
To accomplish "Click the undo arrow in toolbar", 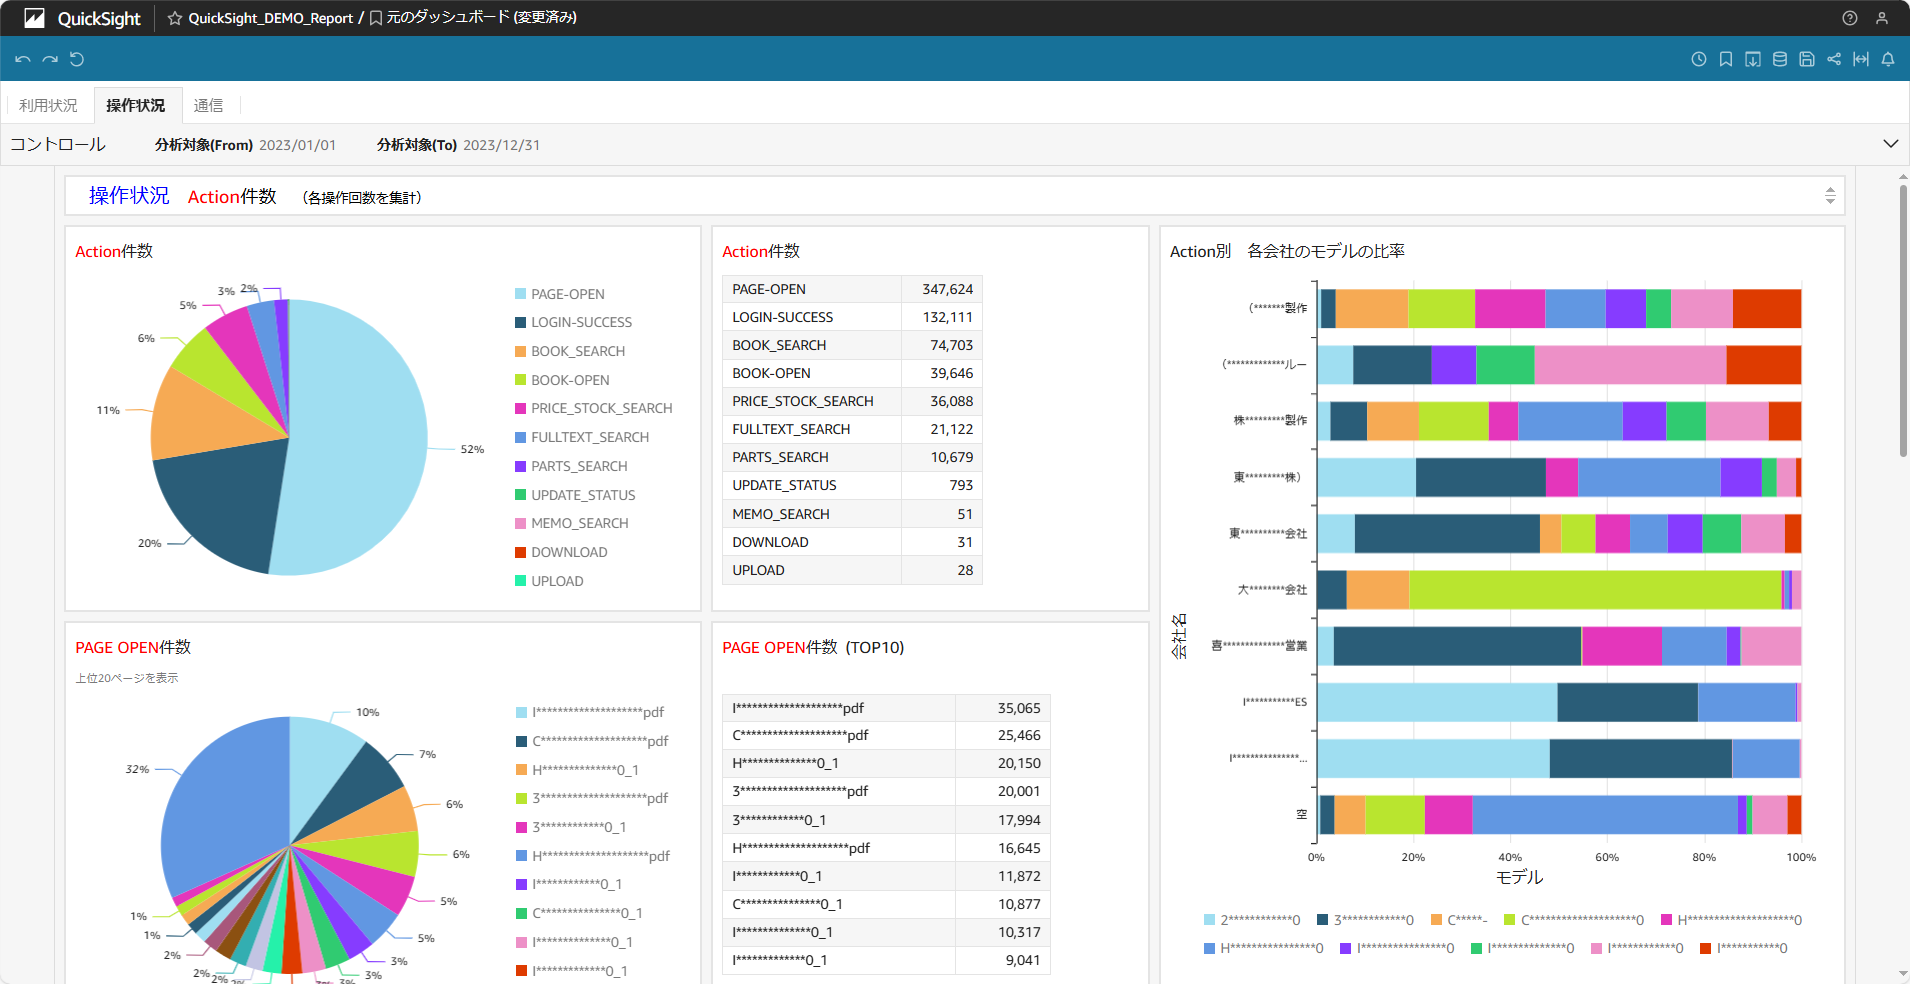I will (x=22, y=59).
